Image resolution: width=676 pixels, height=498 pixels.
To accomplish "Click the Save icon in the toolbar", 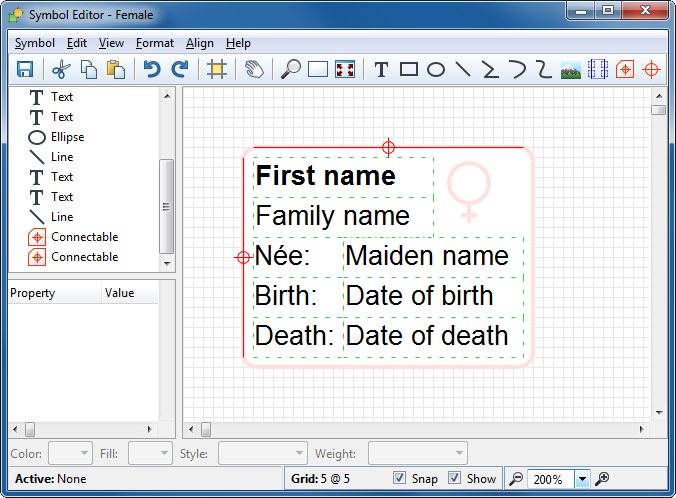I will coord(25,69).
